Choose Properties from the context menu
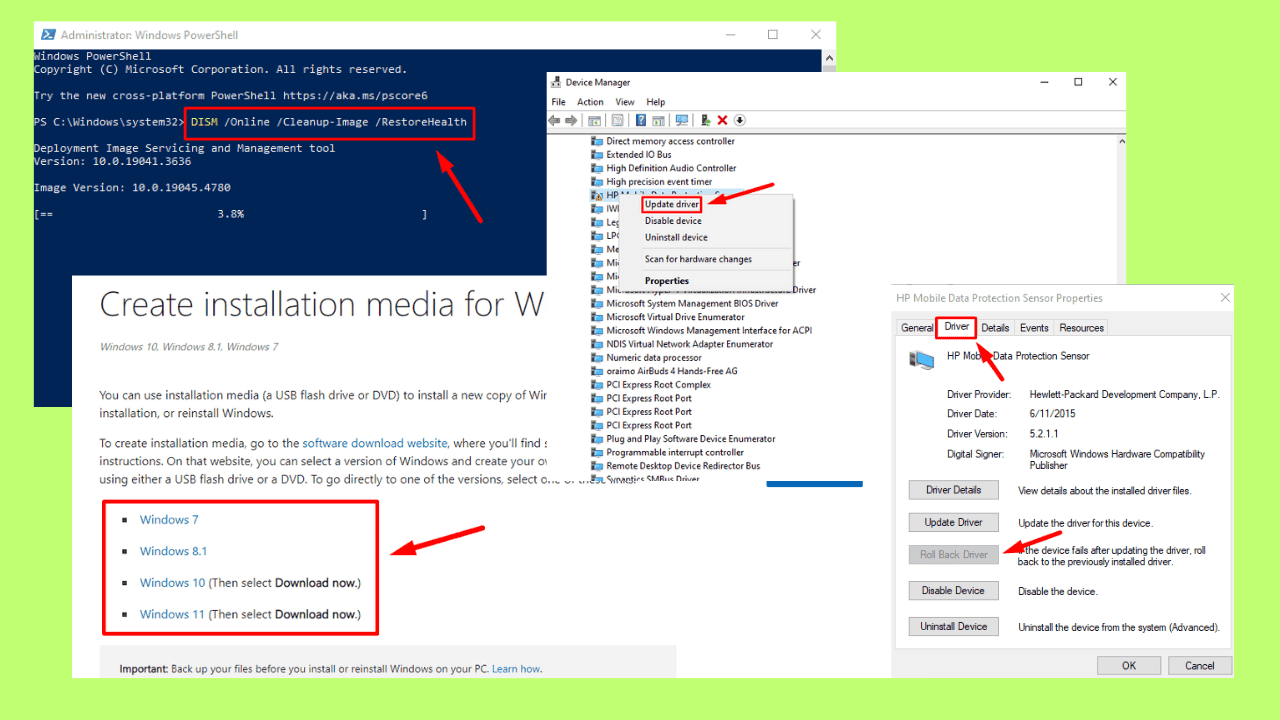The image size is (1280, 720). (x=667, y=281)
